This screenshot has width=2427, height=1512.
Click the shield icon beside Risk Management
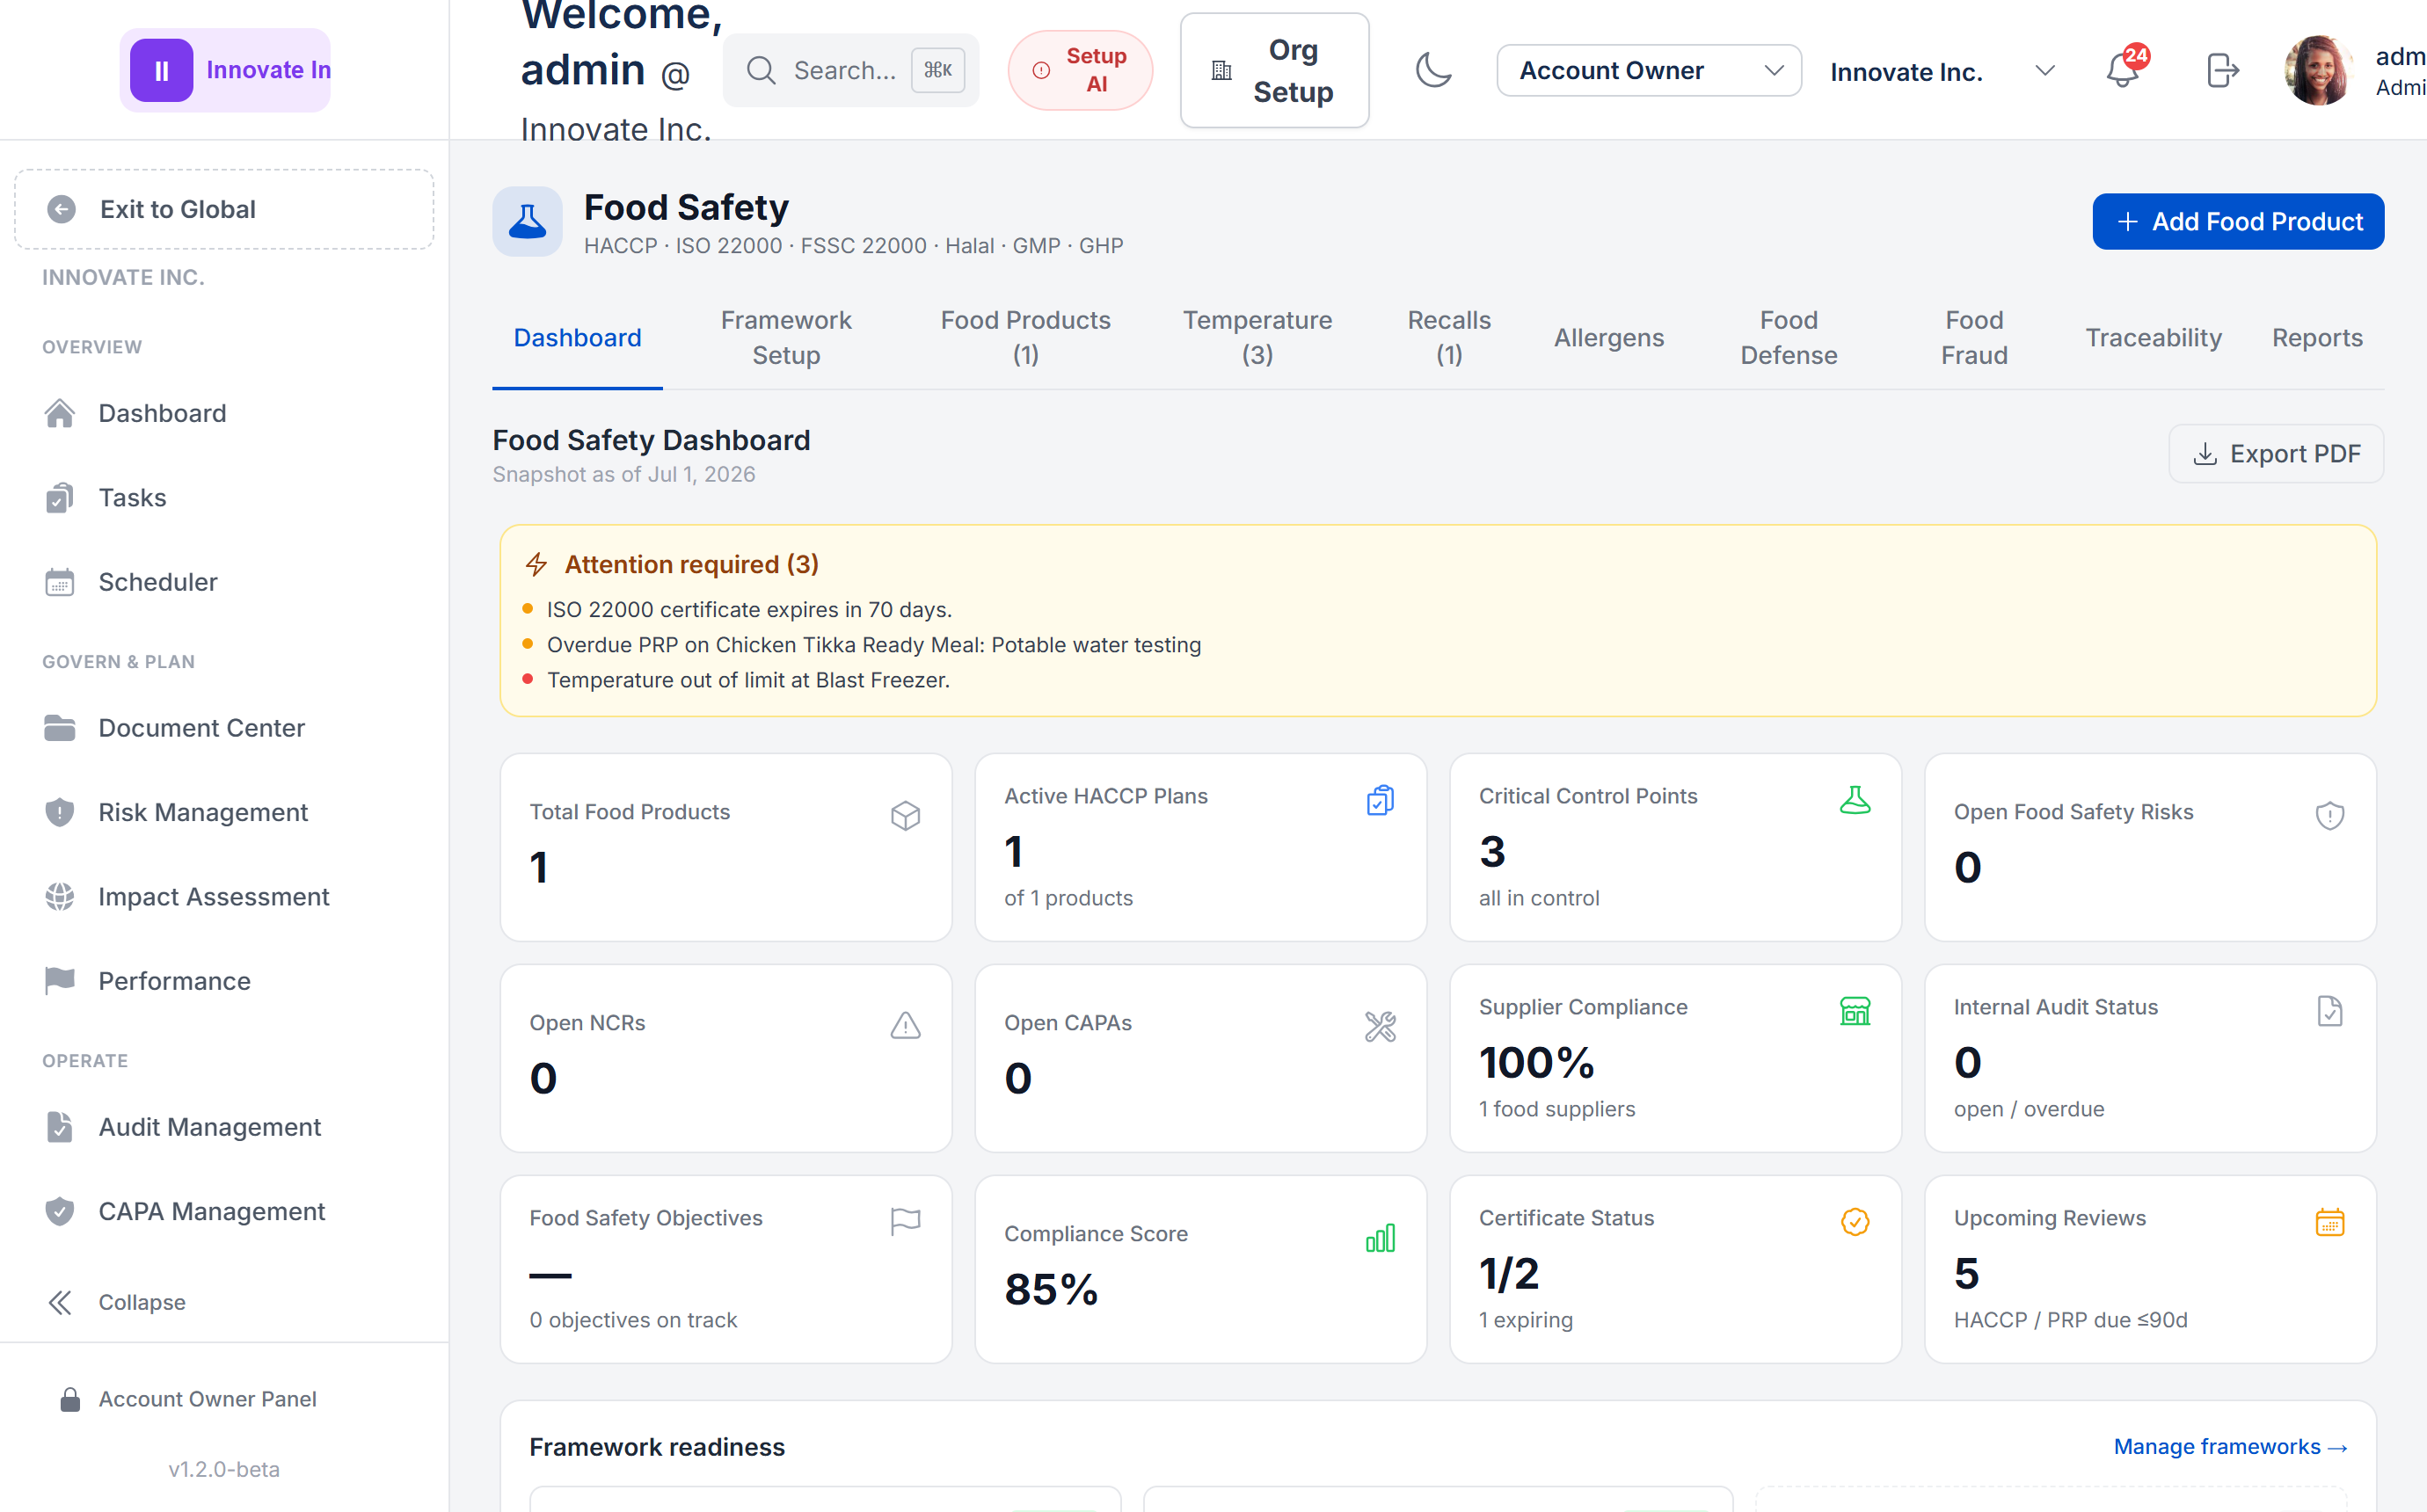pyautogui.click(x=60, y=812)
